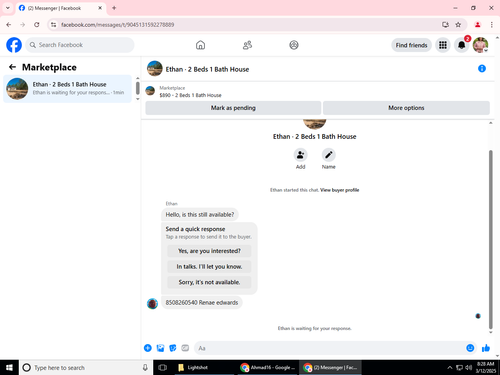This screenshot has height=375, width=500.
Task: Click the Add people icon
Action: pos(300,155)
